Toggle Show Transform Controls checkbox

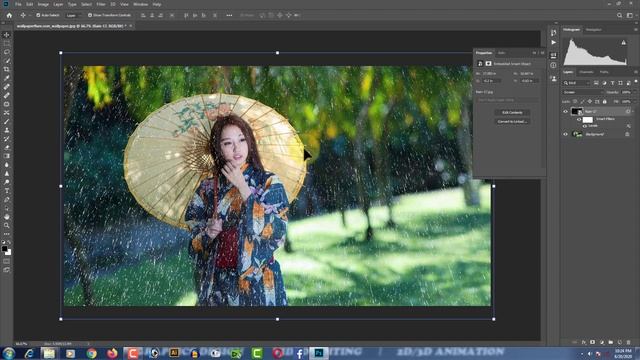[x=90, y=16]
